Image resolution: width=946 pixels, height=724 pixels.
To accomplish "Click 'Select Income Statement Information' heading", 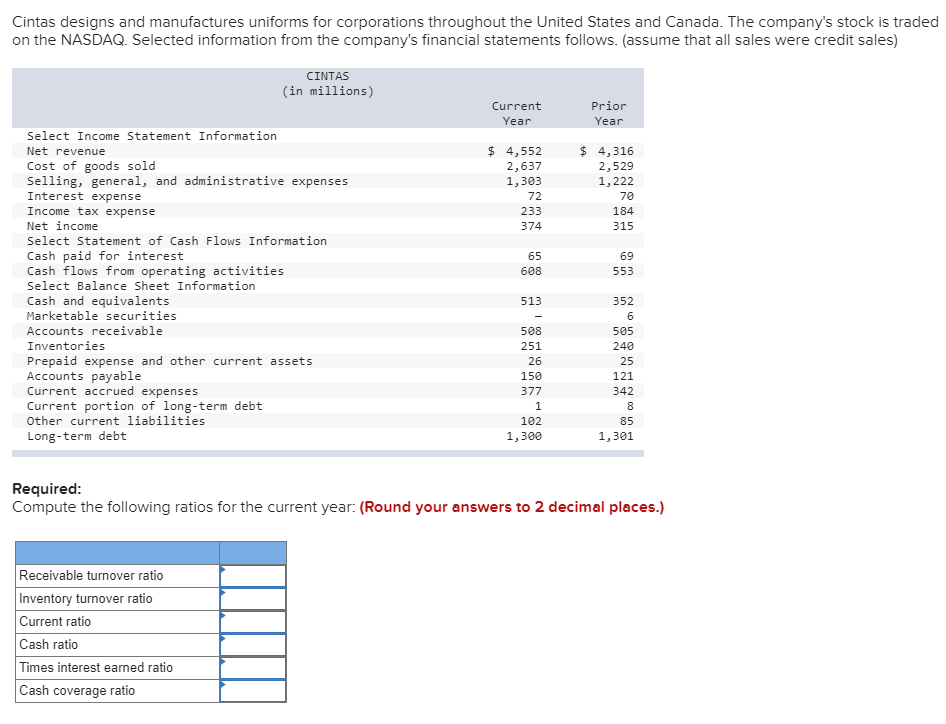I will [x=152, y=136].
